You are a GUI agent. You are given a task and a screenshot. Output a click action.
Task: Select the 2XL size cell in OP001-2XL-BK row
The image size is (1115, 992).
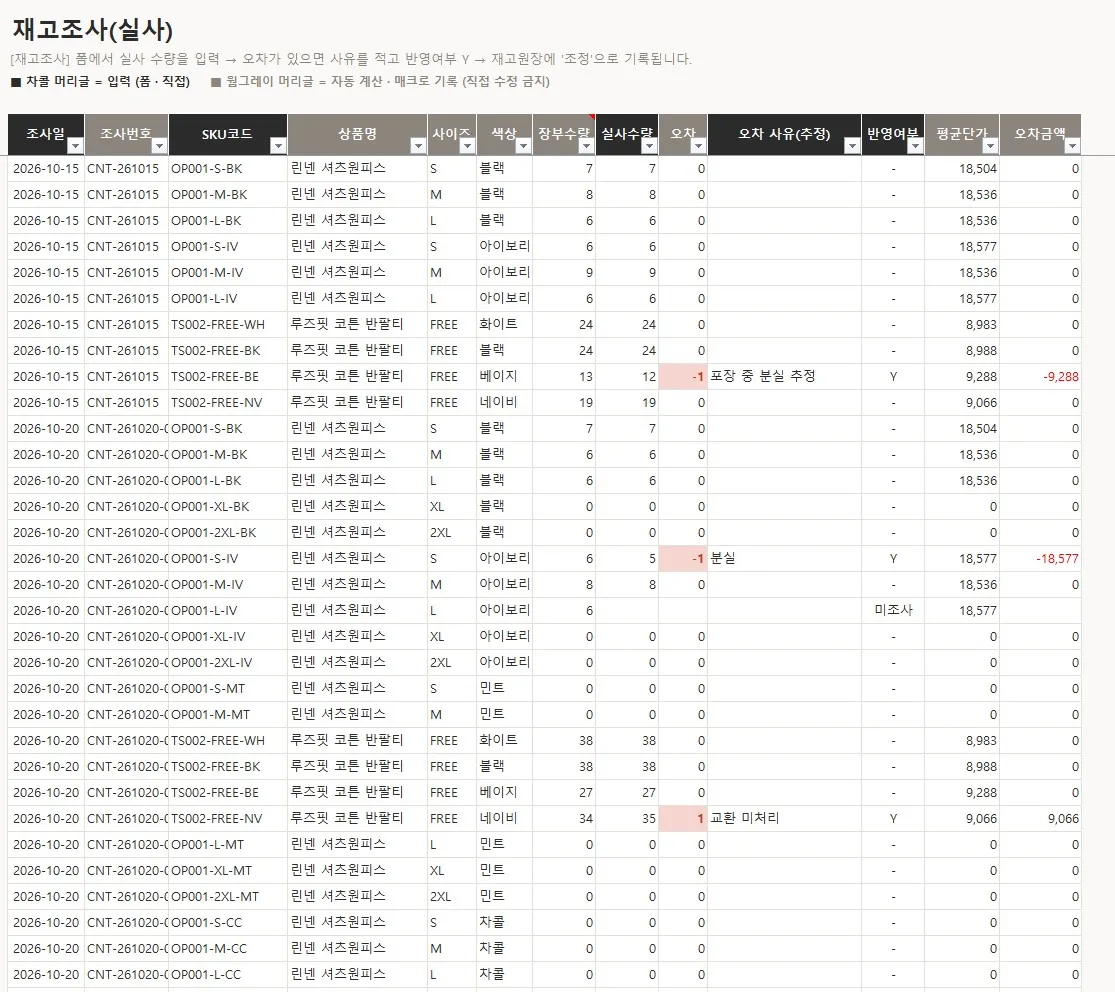point(452,533)
